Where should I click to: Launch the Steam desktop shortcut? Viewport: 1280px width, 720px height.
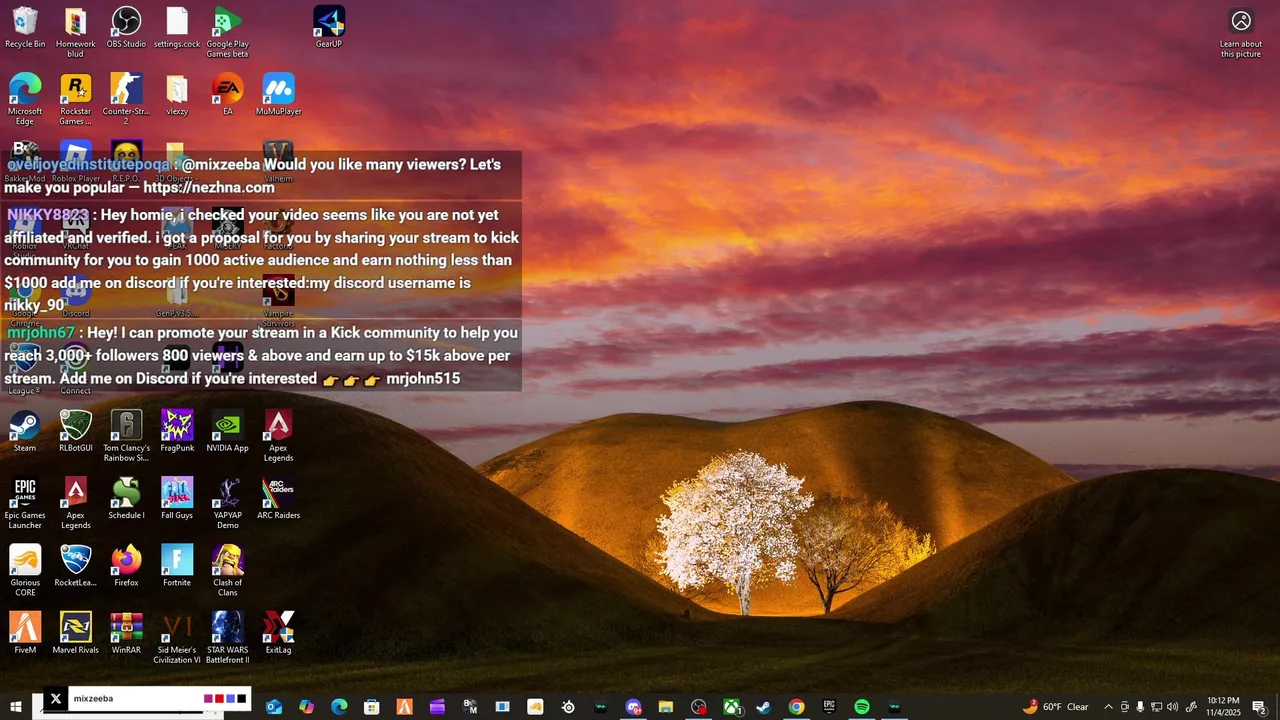(25, 430)
